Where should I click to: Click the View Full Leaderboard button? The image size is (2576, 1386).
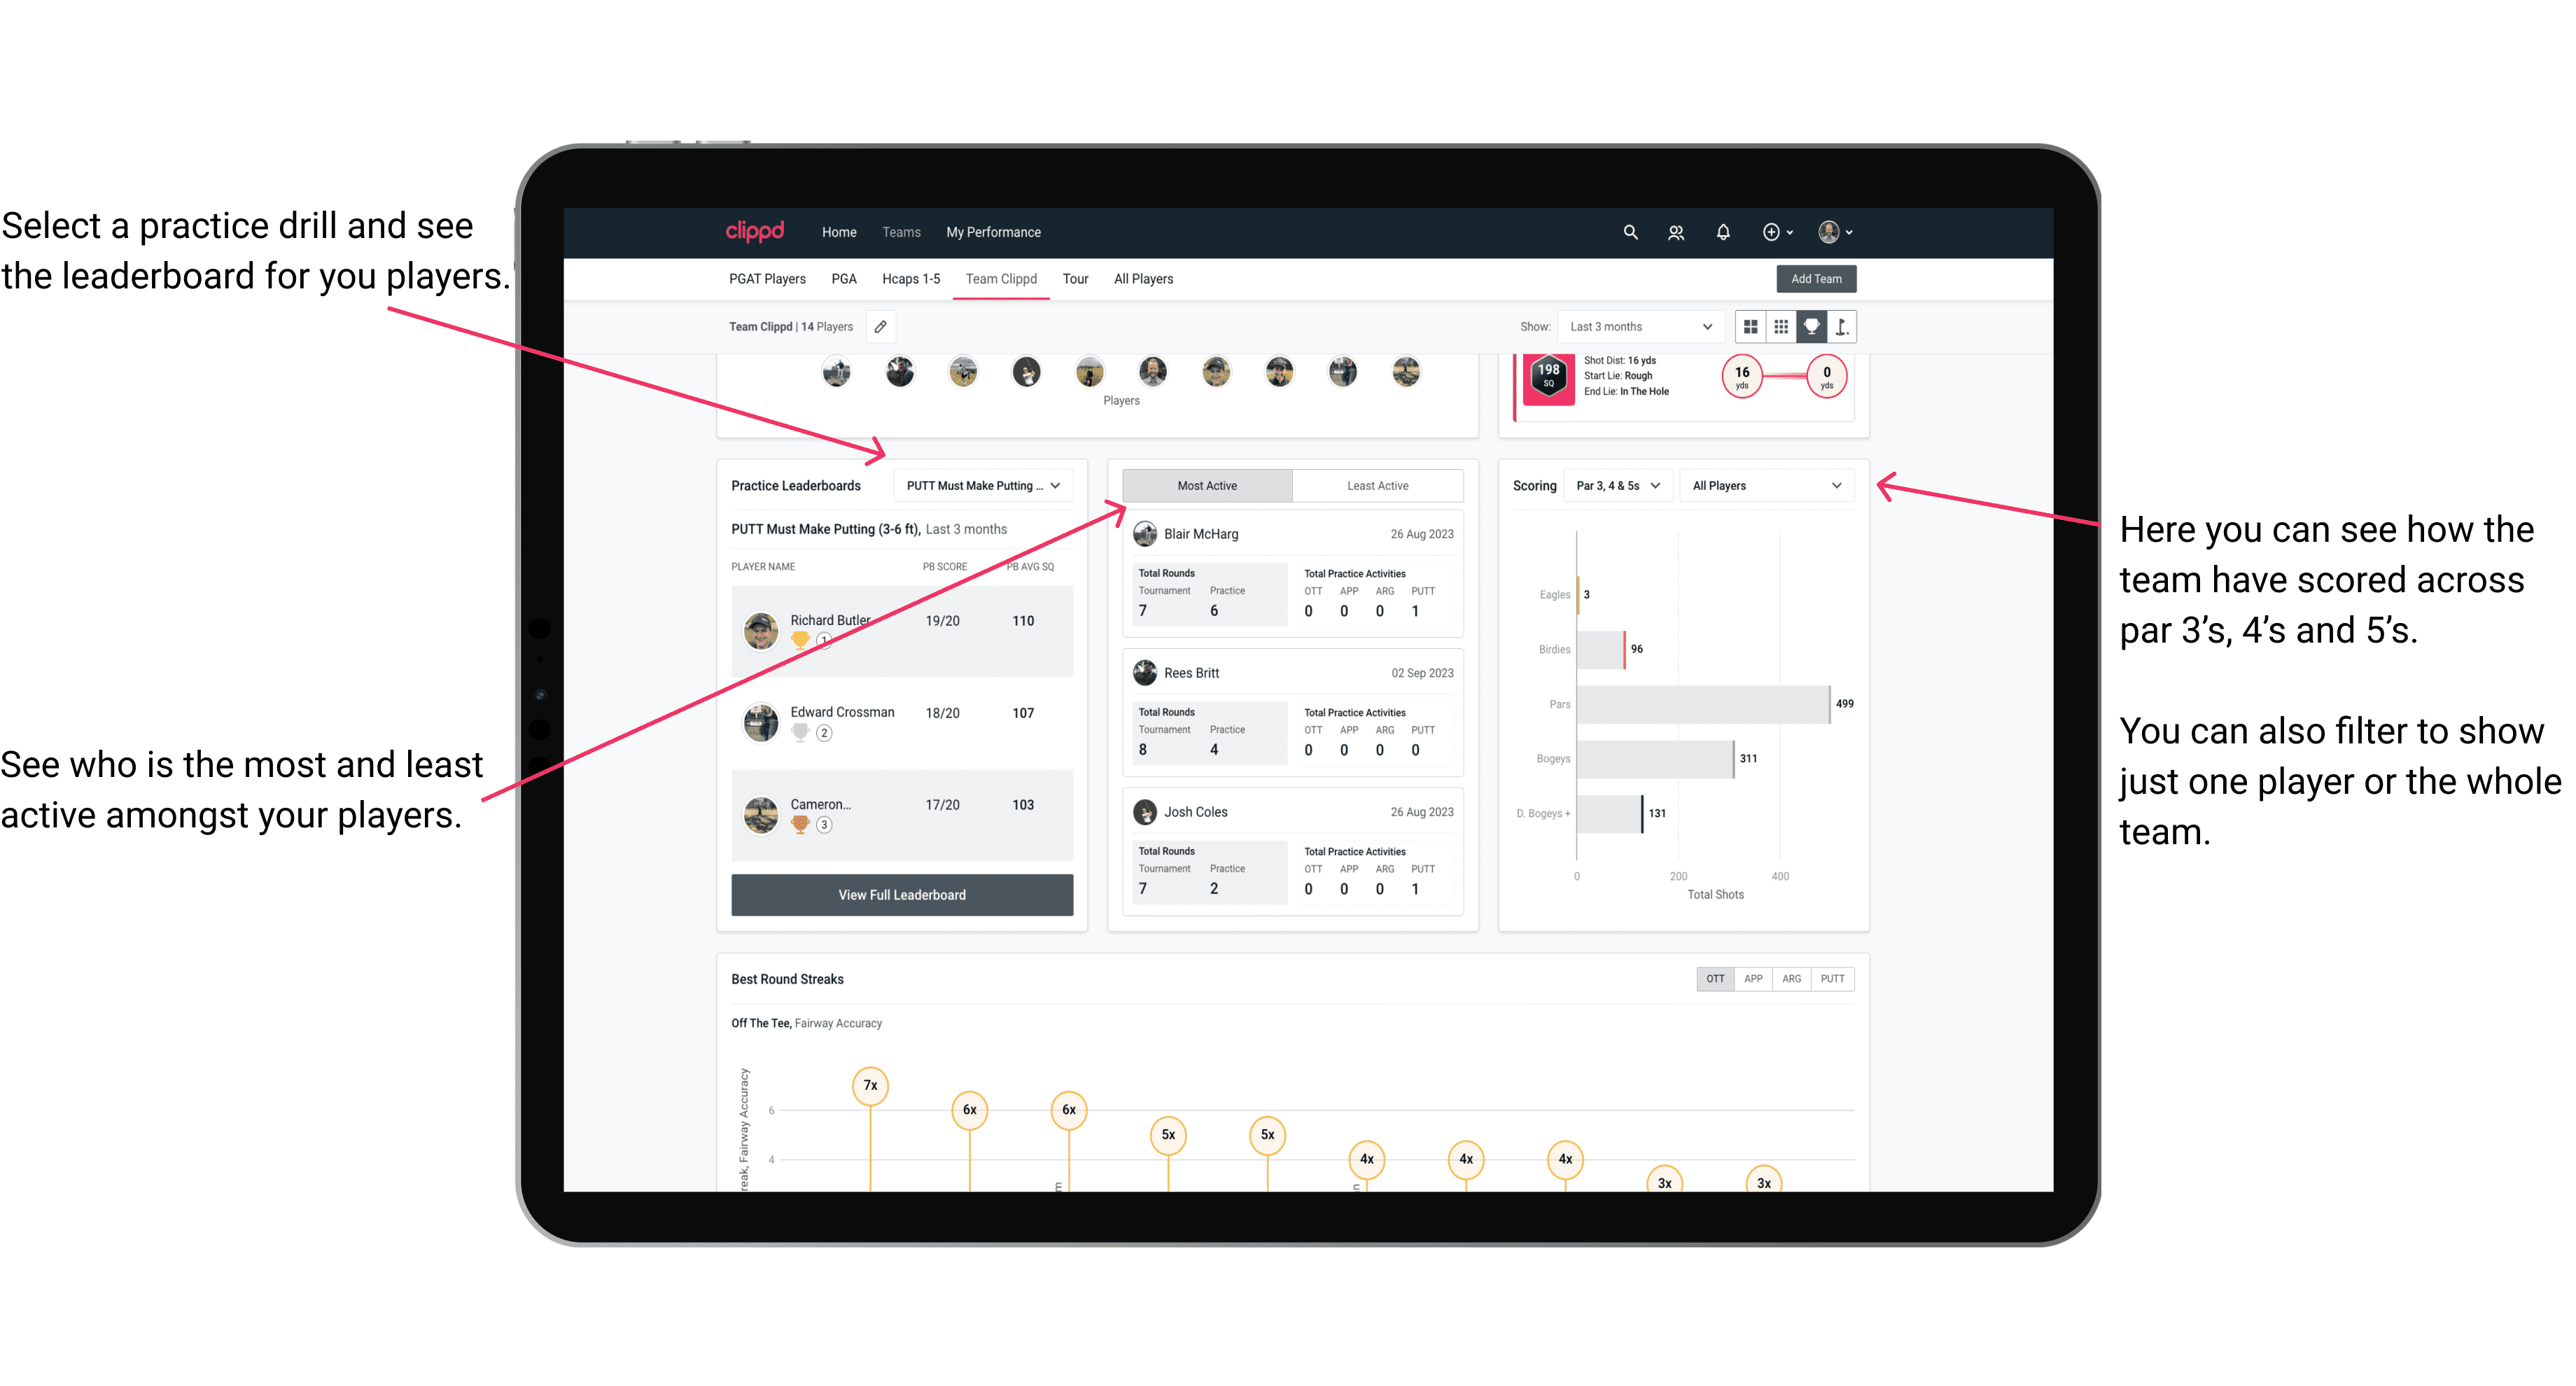pyautogui.click(x=901, y=895)
